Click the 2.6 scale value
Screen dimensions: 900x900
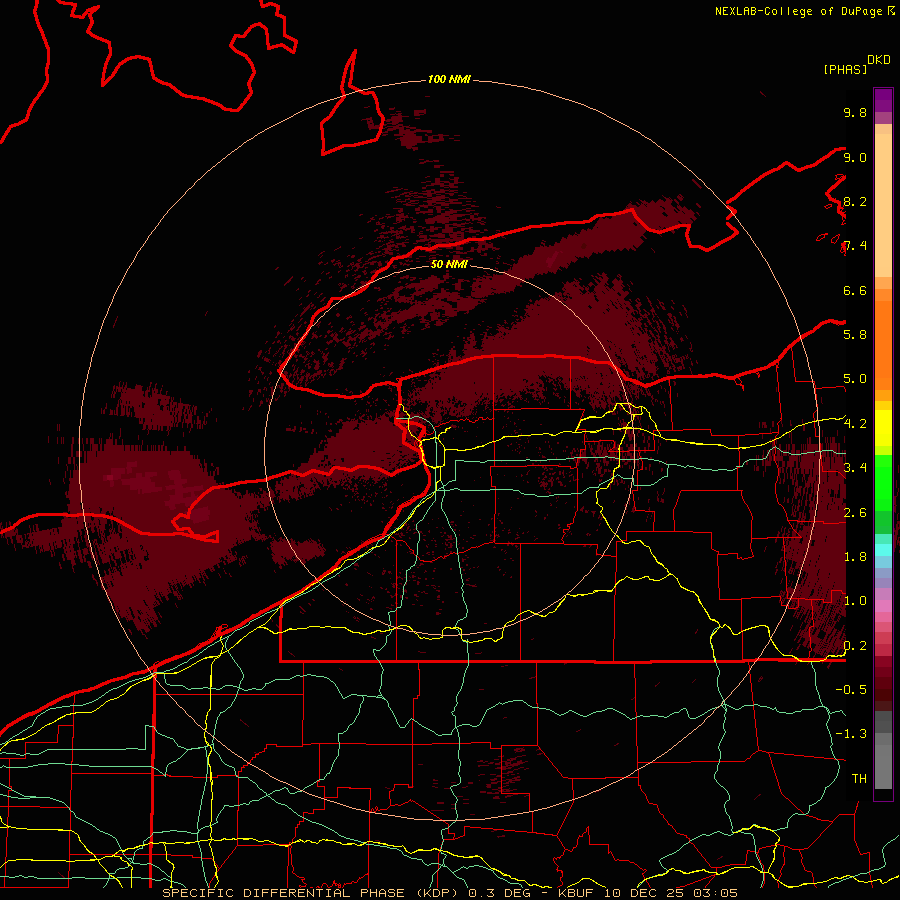pos(855,513)
